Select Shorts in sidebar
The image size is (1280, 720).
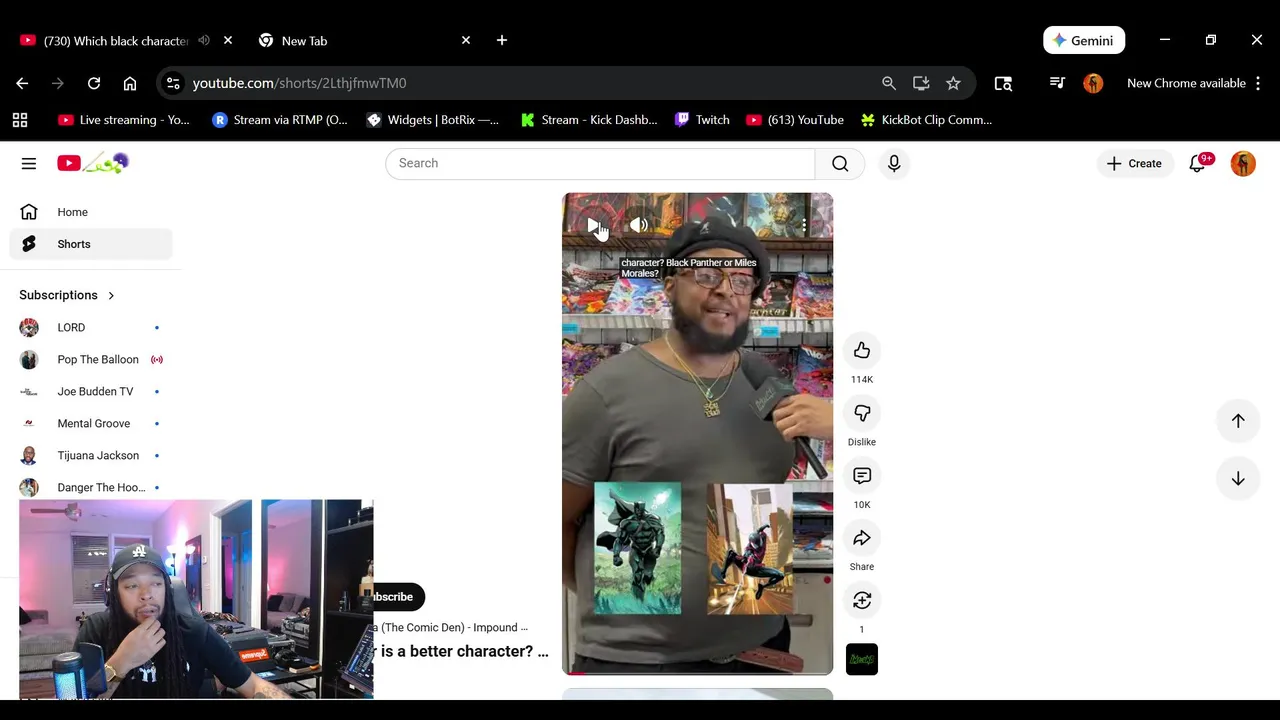[91, 244]
